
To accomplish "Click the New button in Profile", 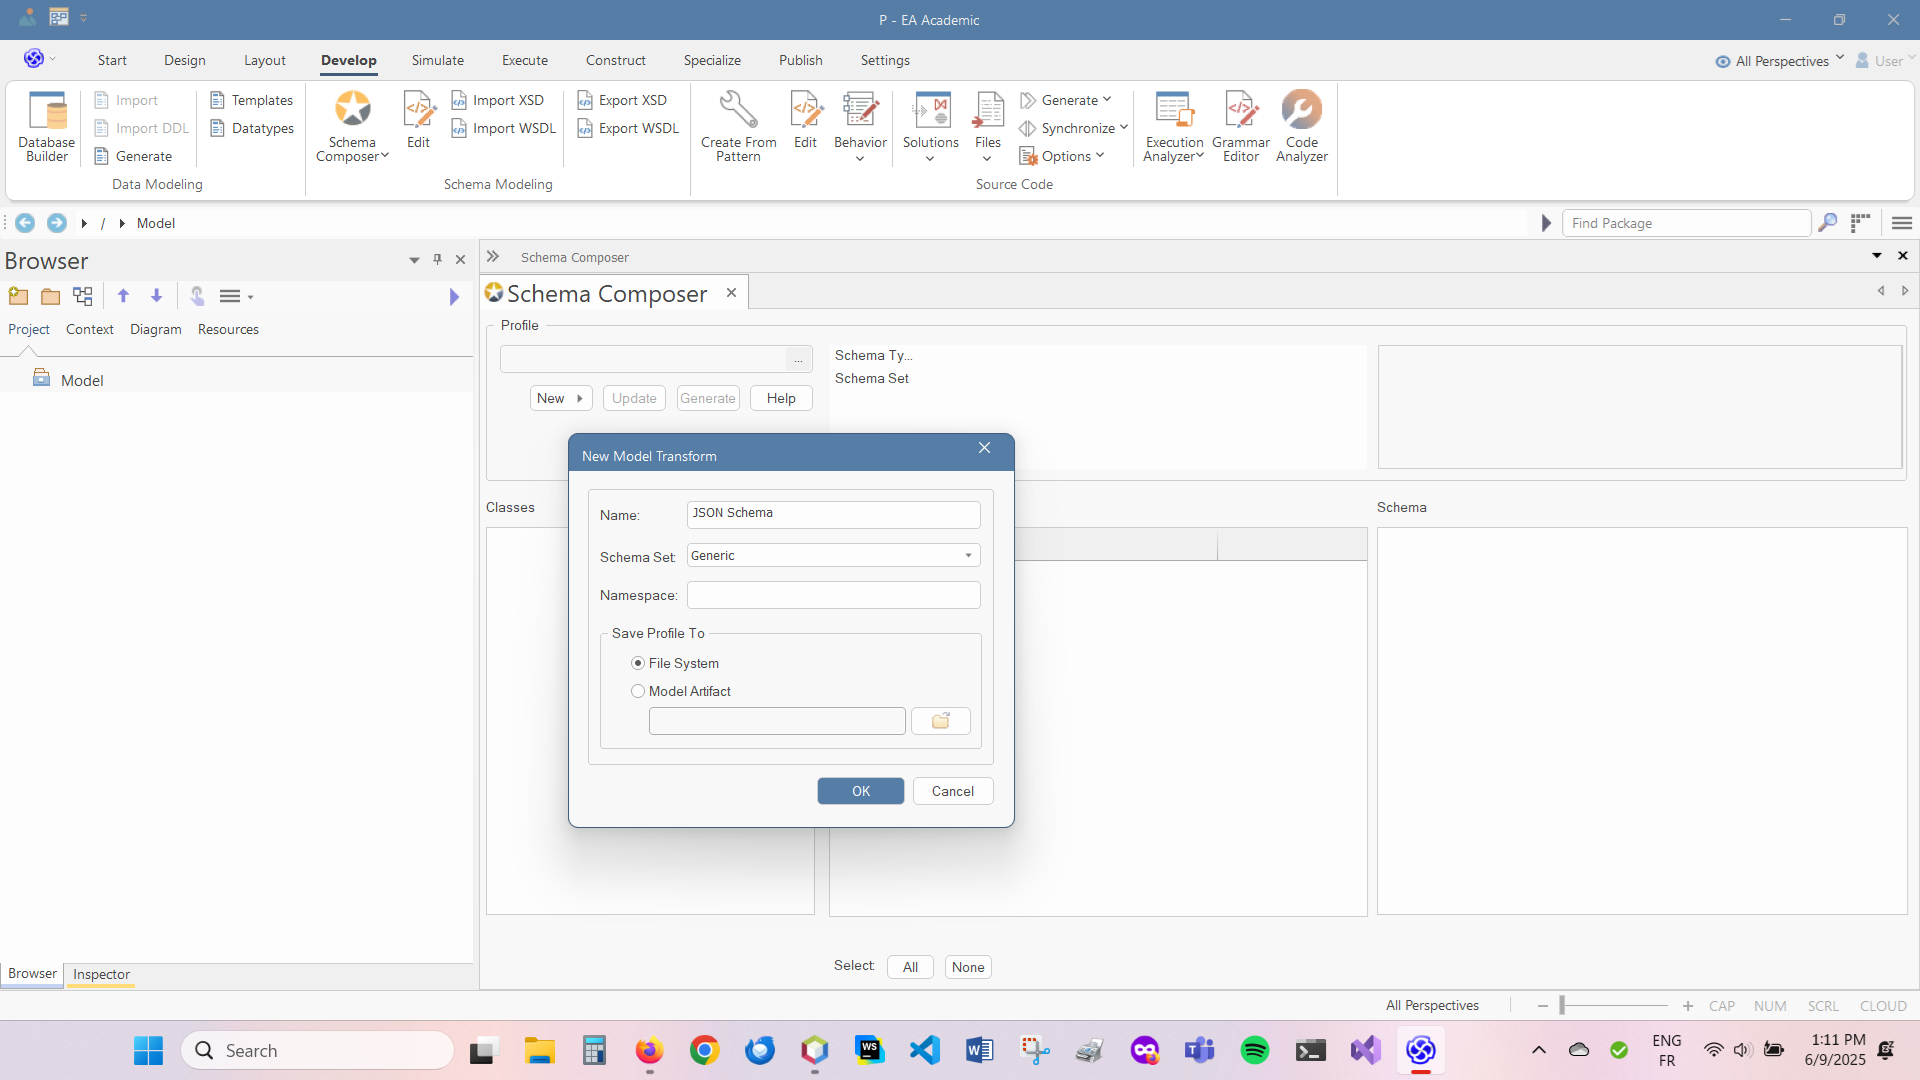I will 561,398.
